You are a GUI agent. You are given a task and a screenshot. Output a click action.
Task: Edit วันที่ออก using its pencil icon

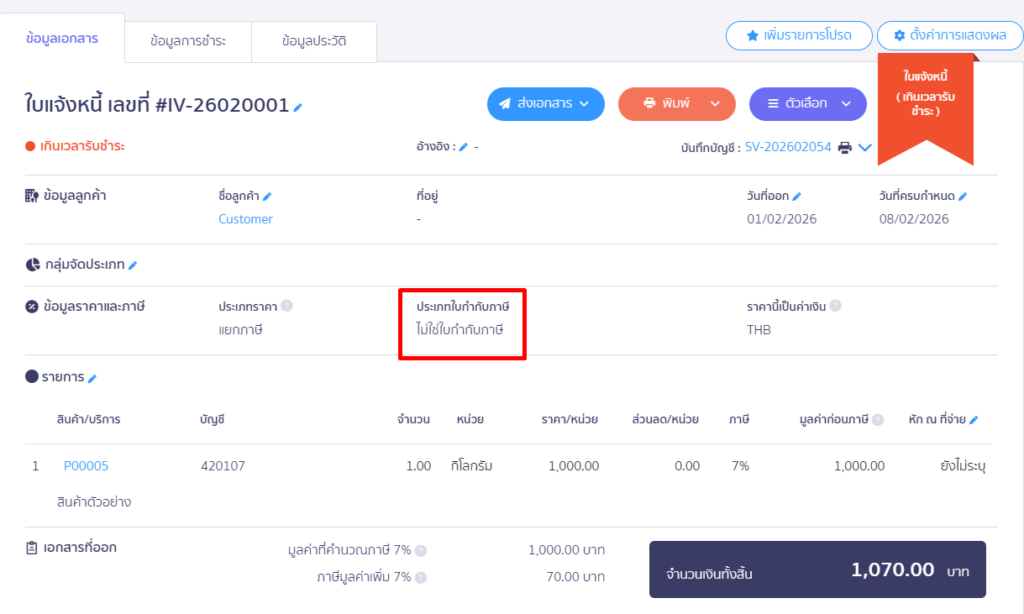(797, 193)
